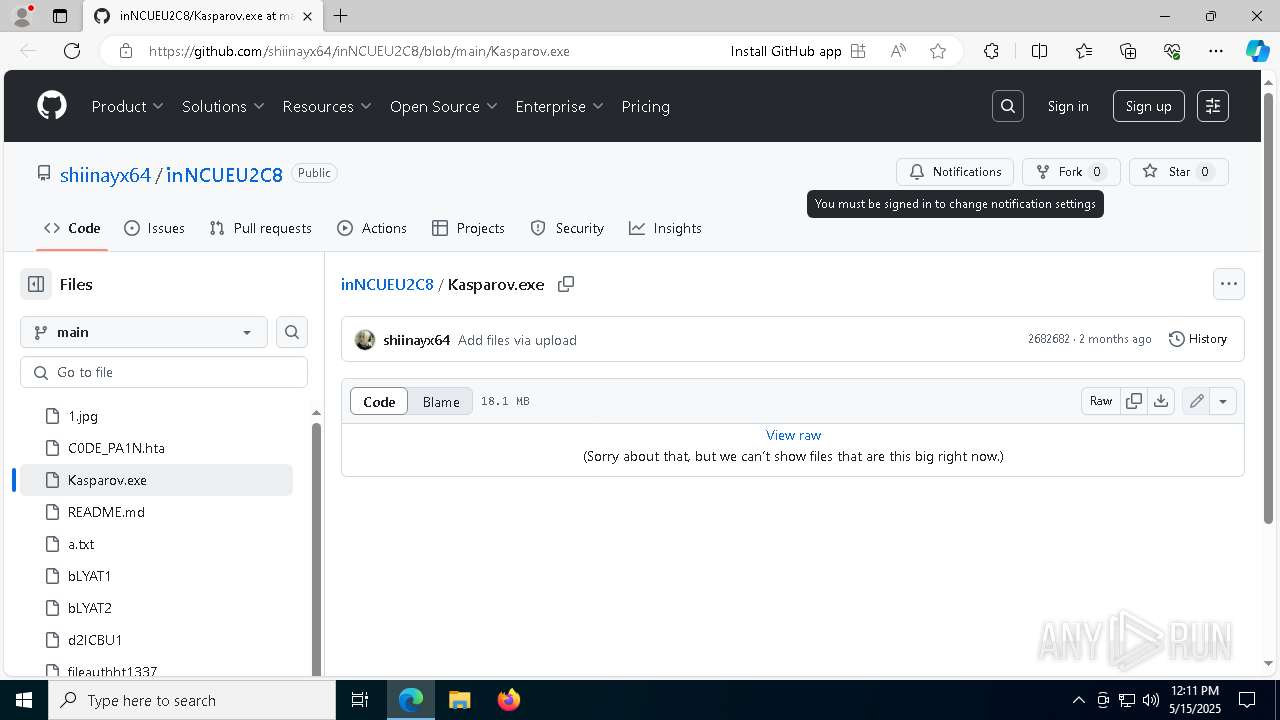The height and width of the screenshot is (720, 1280).
Task: Open the Code repository tab
Action: (x=72, y=228)
